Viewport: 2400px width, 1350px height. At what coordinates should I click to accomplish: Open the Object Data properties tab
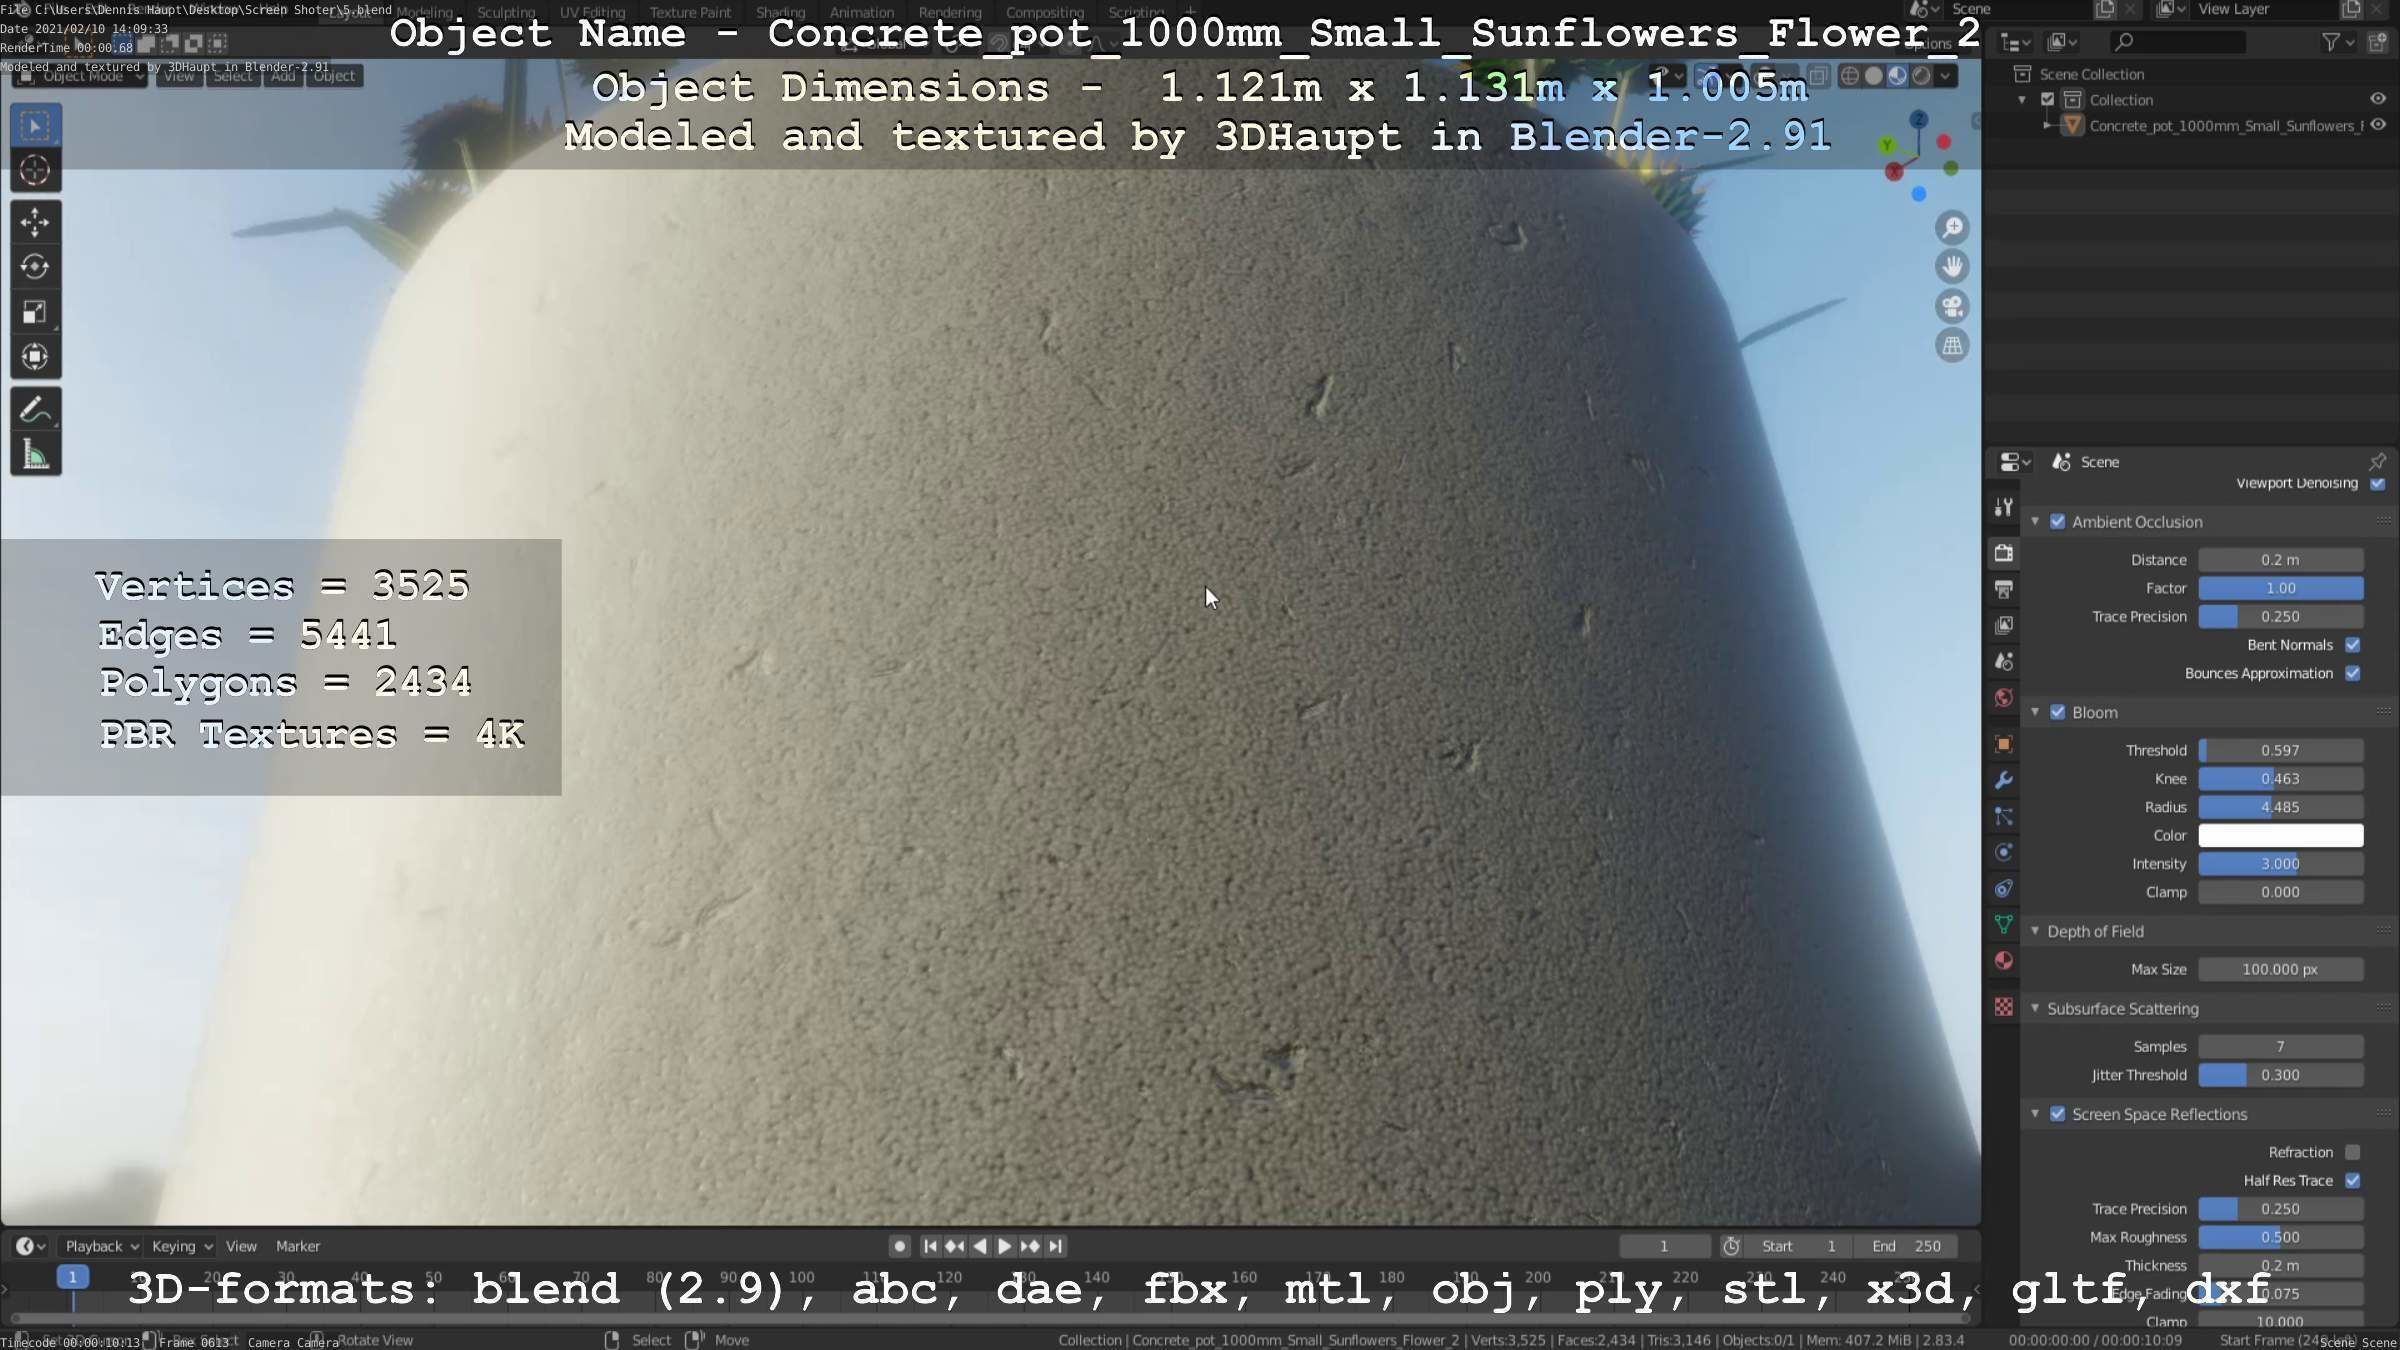2004,924
